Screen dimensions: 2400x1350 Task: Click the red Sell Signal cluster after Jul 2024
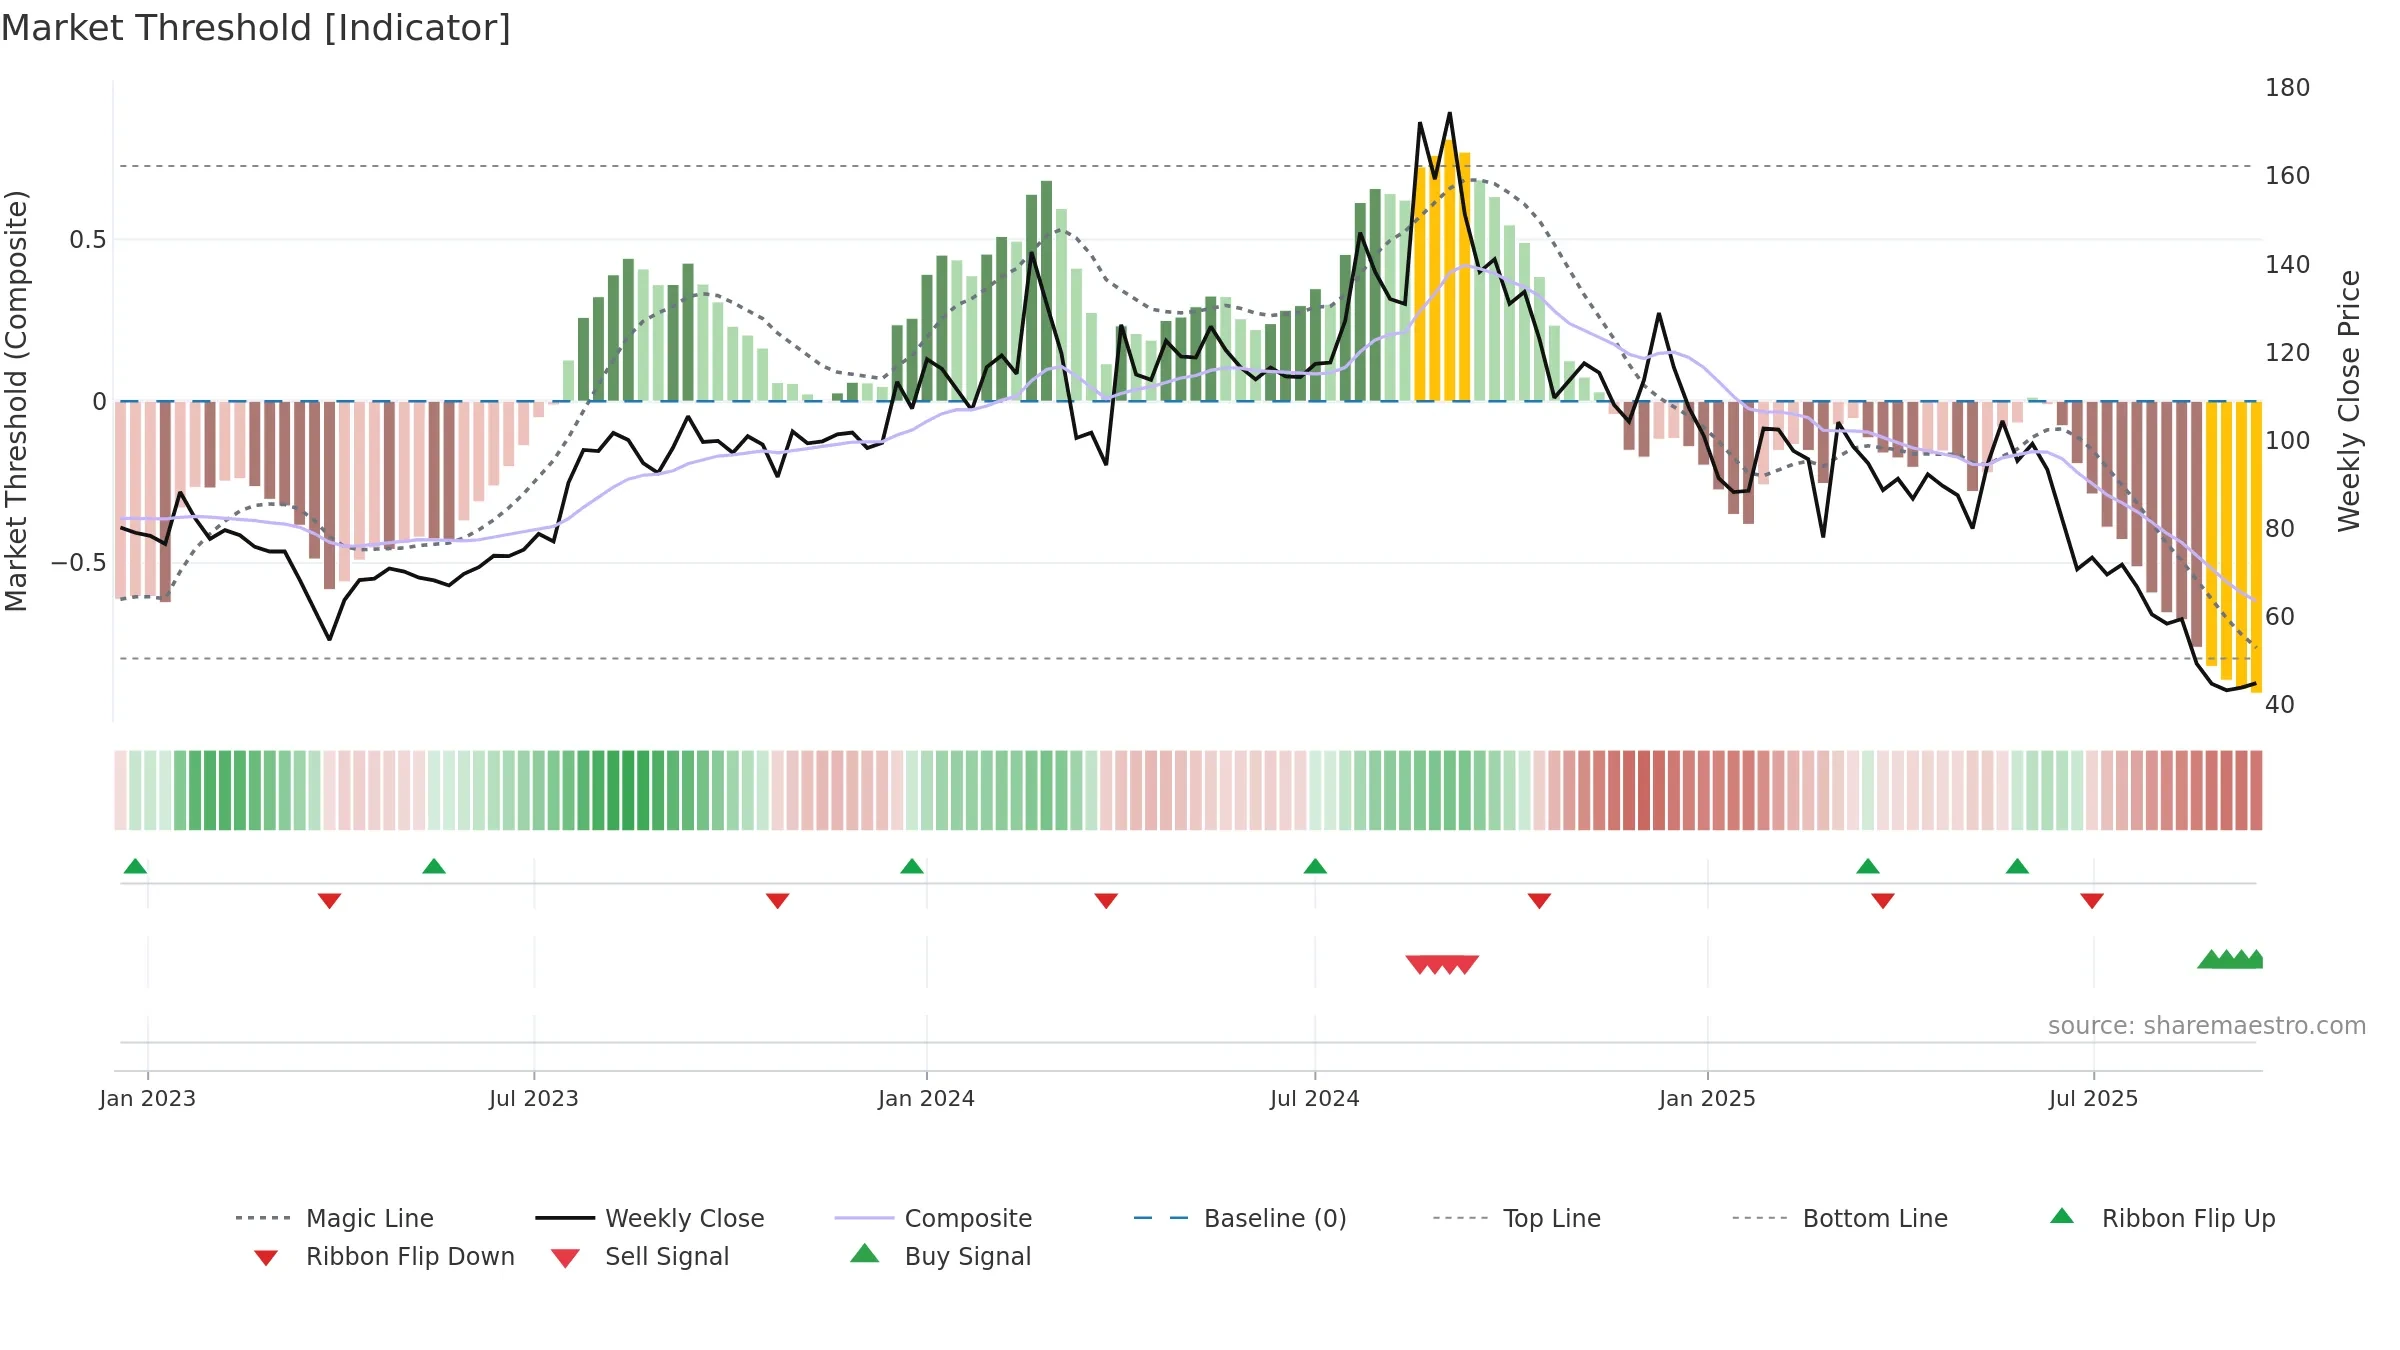(1442, 964)
